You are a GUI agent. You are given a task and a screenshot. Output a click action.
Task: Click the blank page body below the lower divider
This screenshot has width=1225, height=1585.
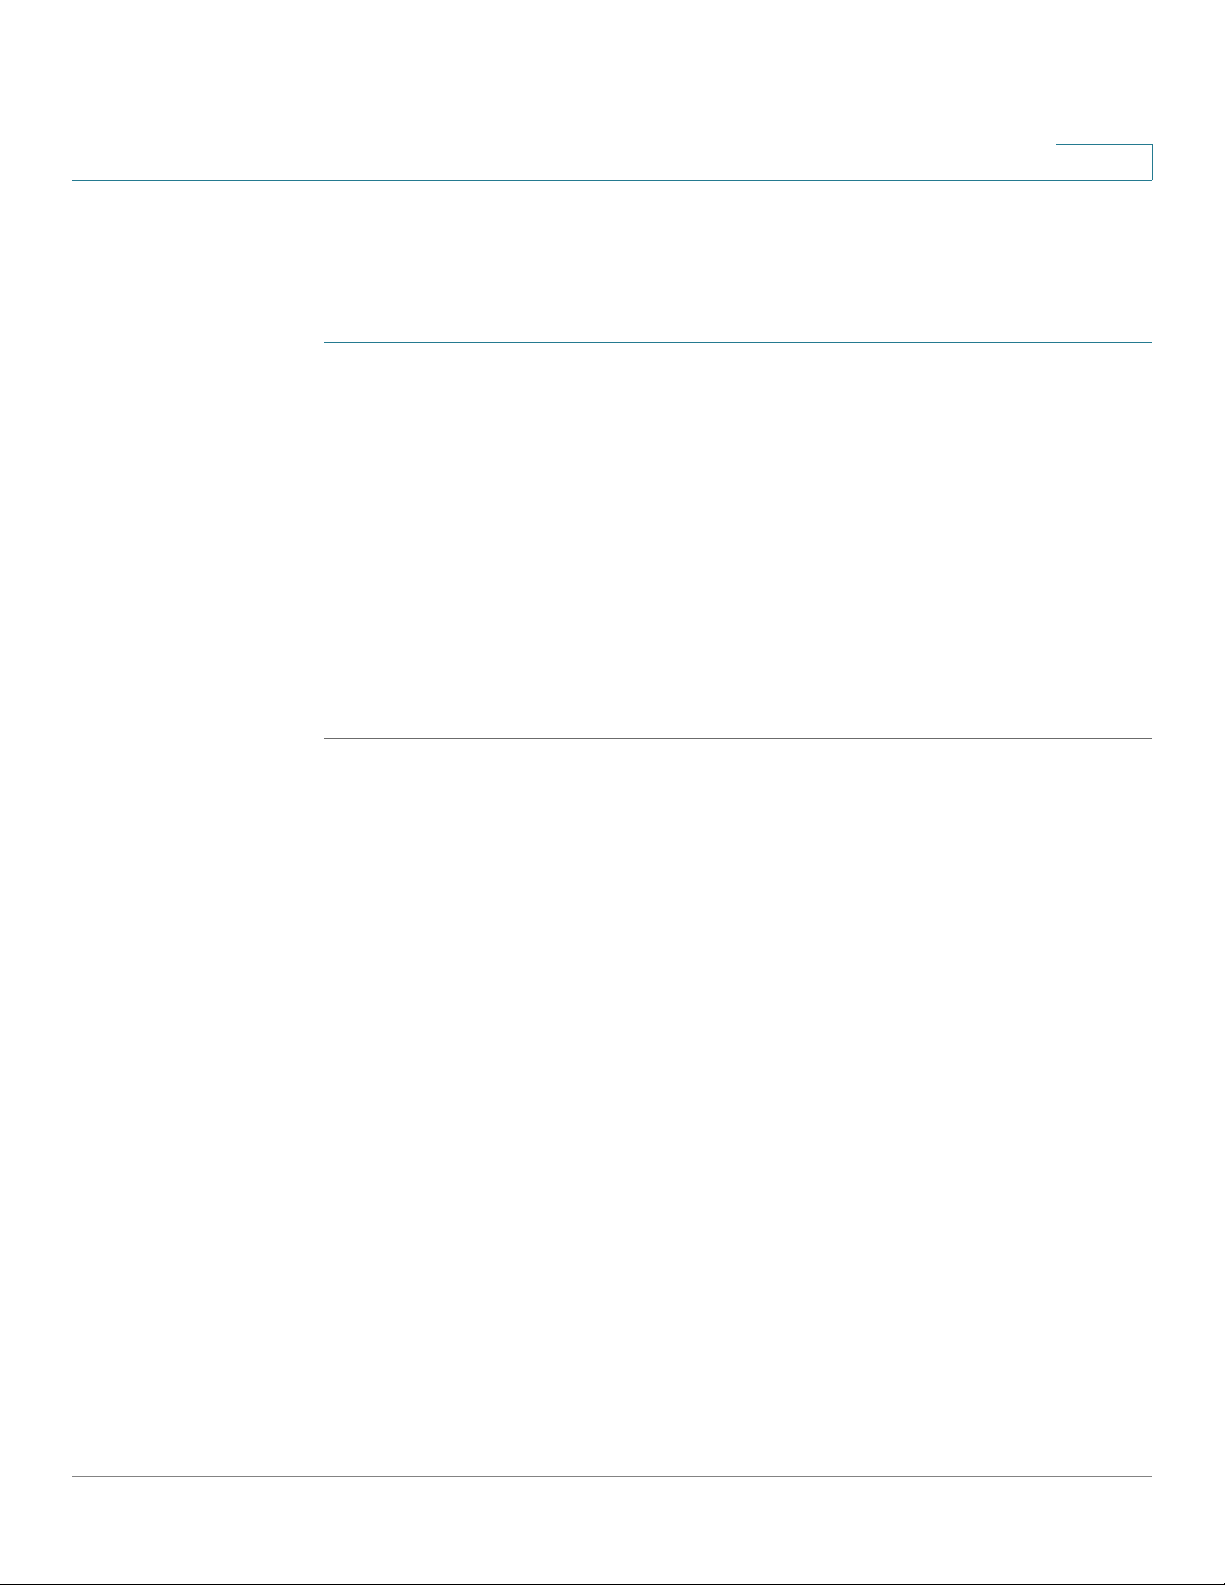click(x=737, y=1107)
